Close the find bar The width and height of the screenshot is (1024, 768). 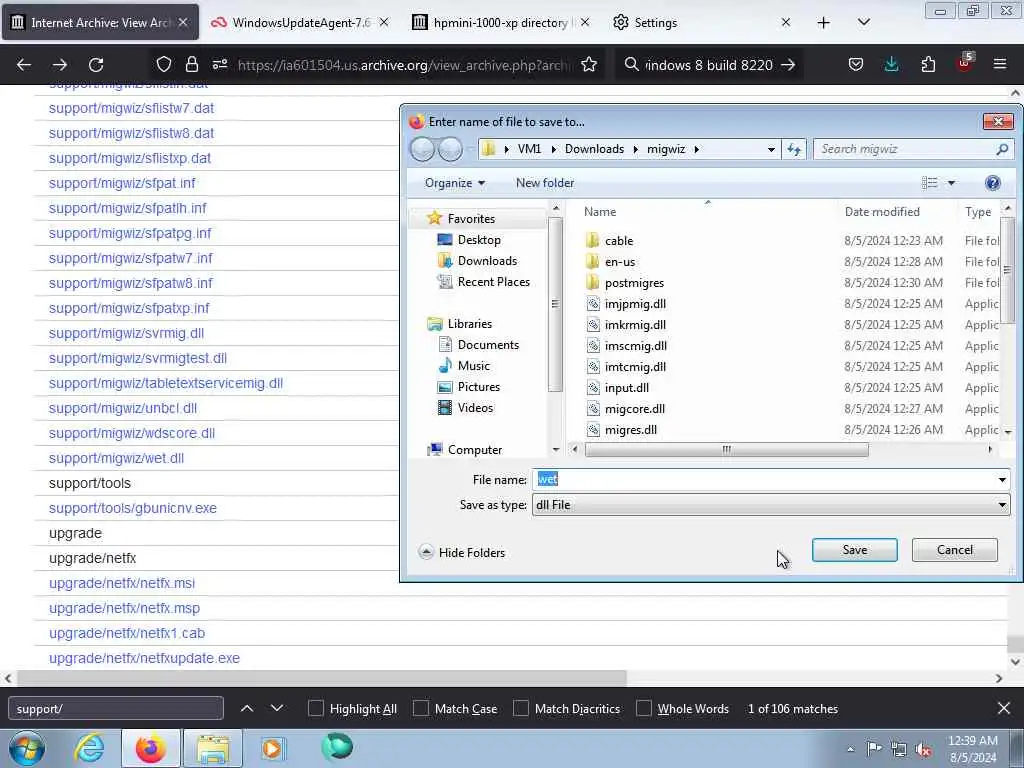[x=1004, y=709]
